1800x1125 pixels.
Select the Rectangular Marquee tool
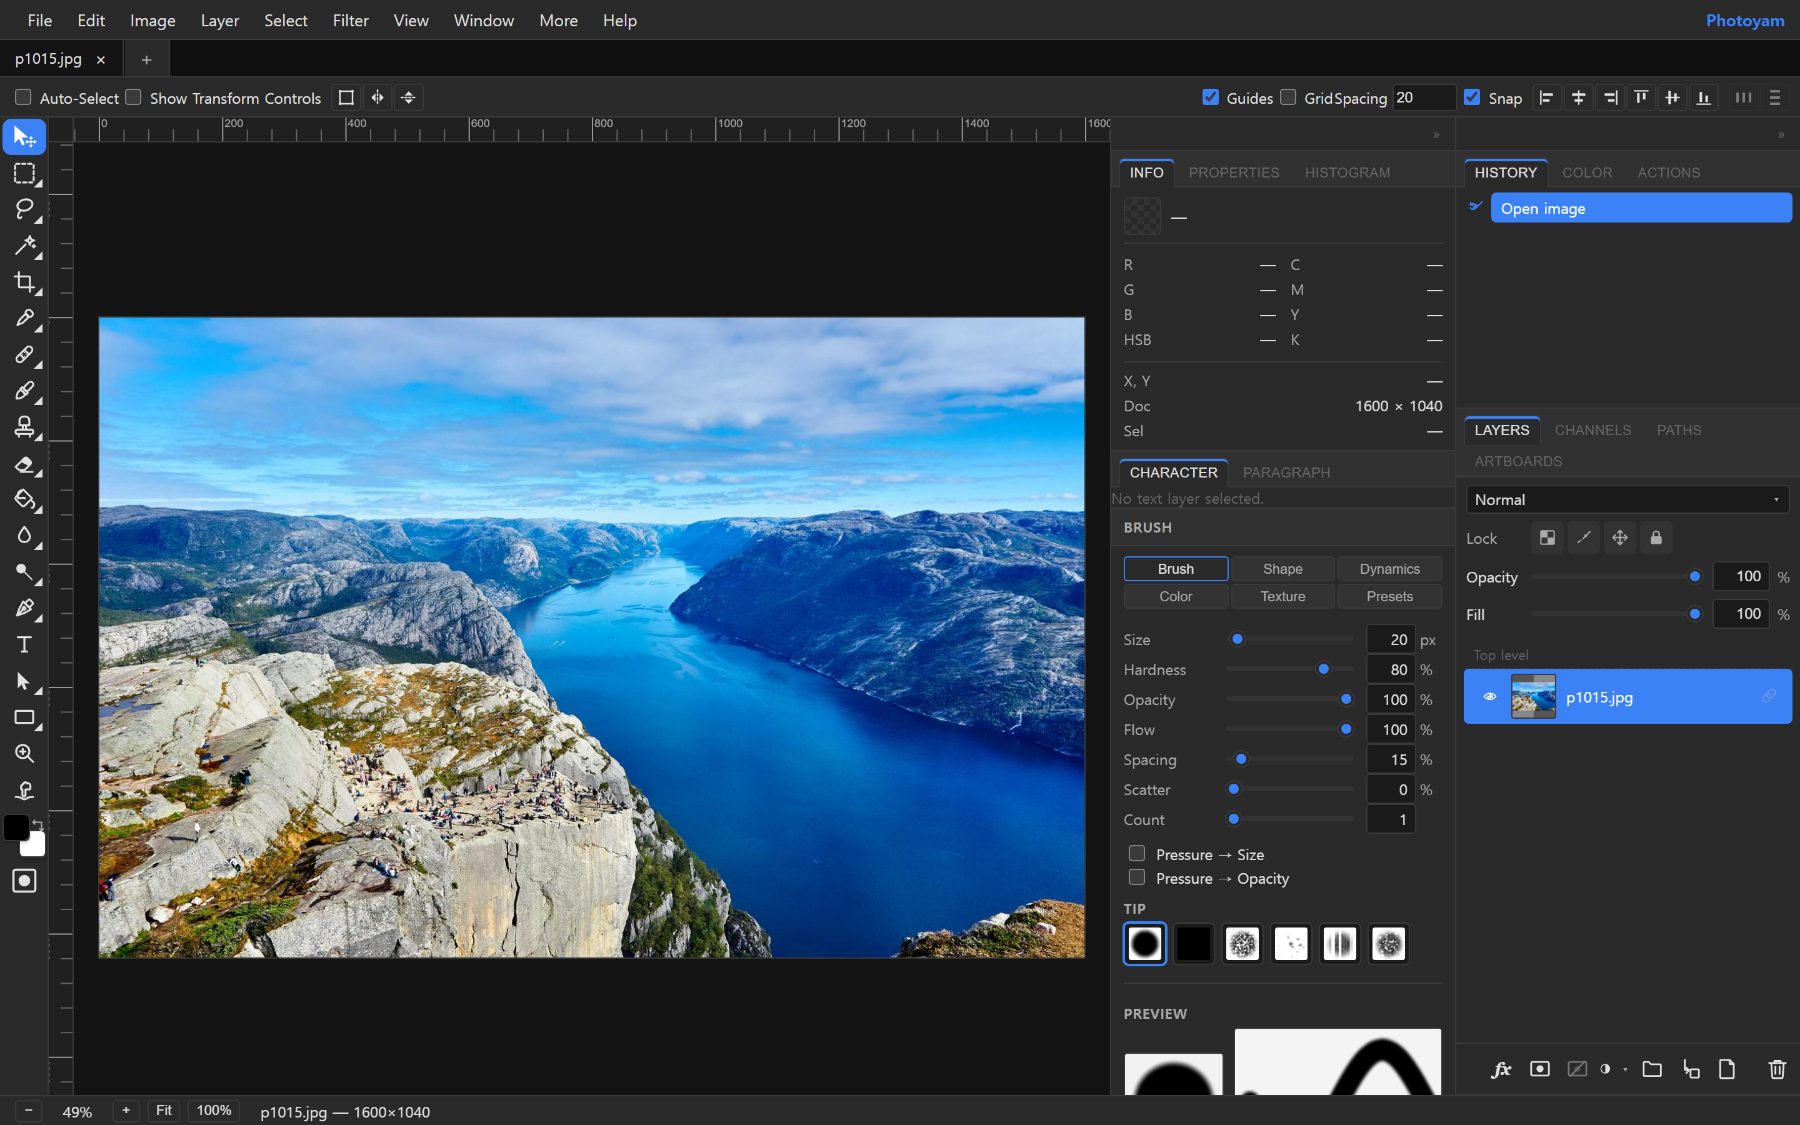pos(24,173)
